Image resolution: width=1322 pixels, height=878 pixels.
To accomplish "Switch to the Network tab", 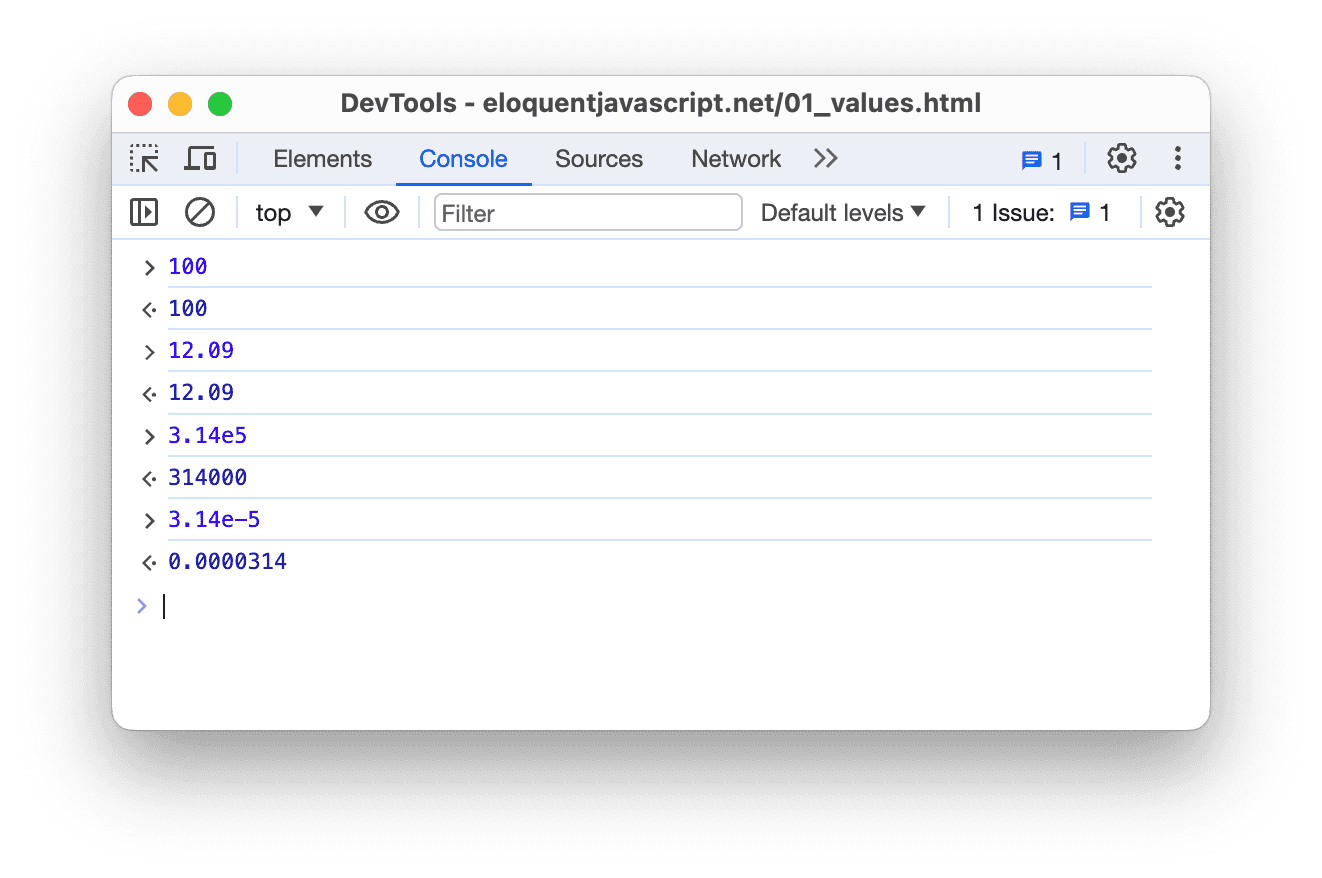I will (735, 158).
